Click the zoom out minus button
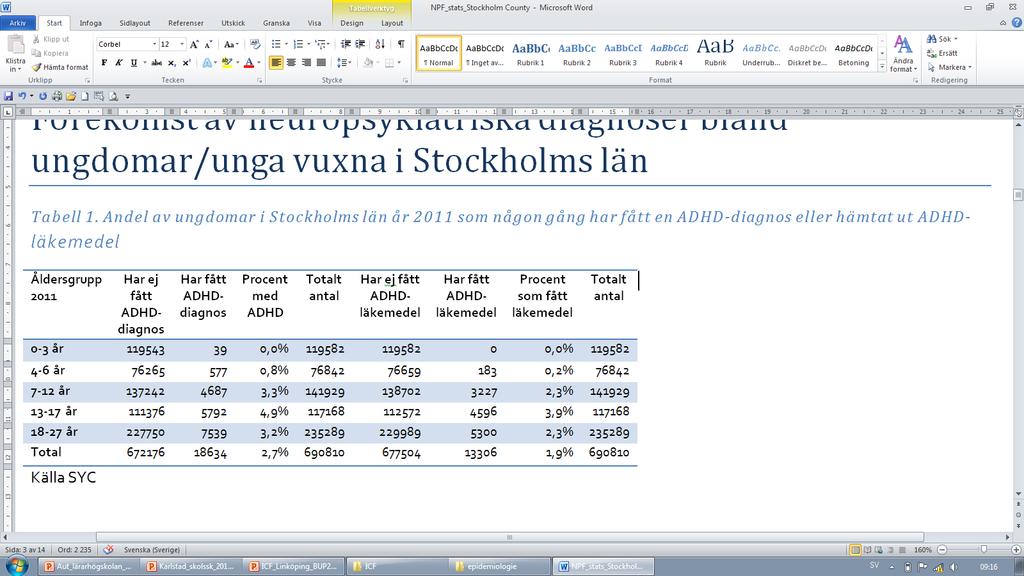The width and height of the screenshot is (1024, 576). coord(942,550)
